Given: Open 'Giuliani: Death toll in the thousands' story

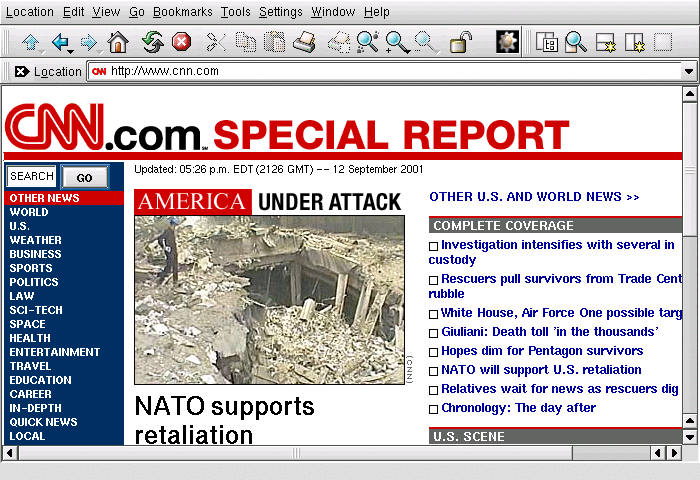Looking at the screenshot, I should point(550,332).
